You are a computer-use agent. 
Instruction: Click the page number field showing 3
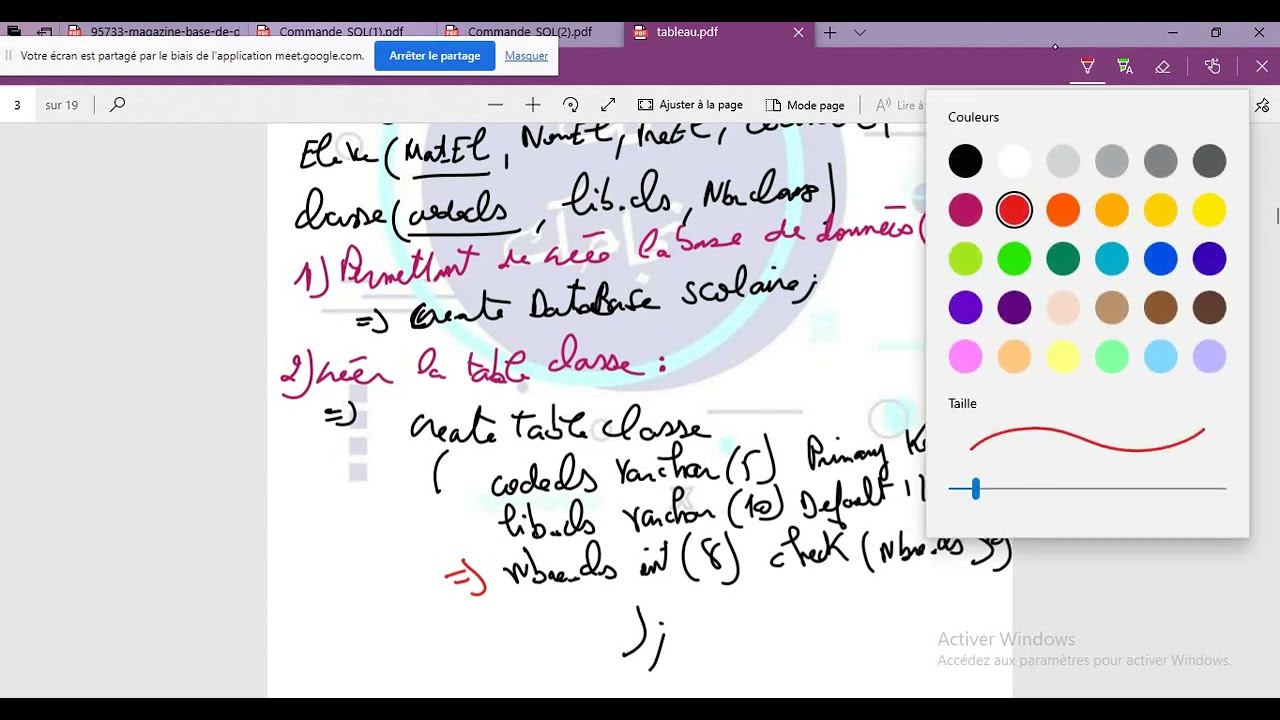17,104
